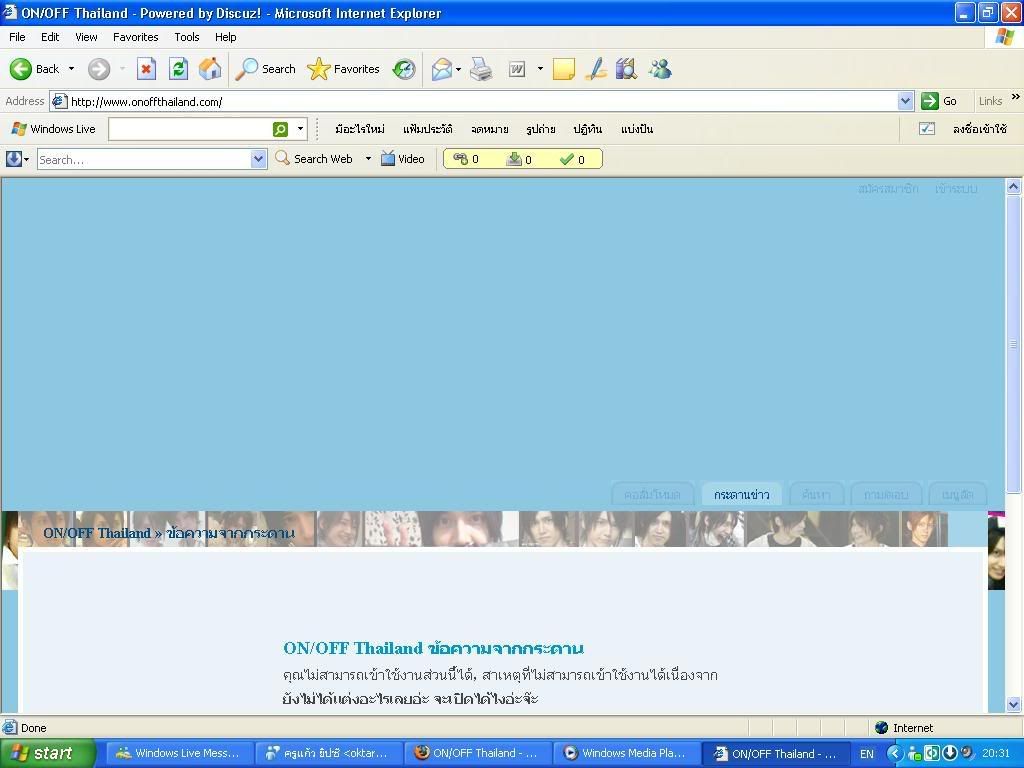Open the Favorites star panel
The width and height of the screenshot is (1024, 768).
click(x=344, y=69)
